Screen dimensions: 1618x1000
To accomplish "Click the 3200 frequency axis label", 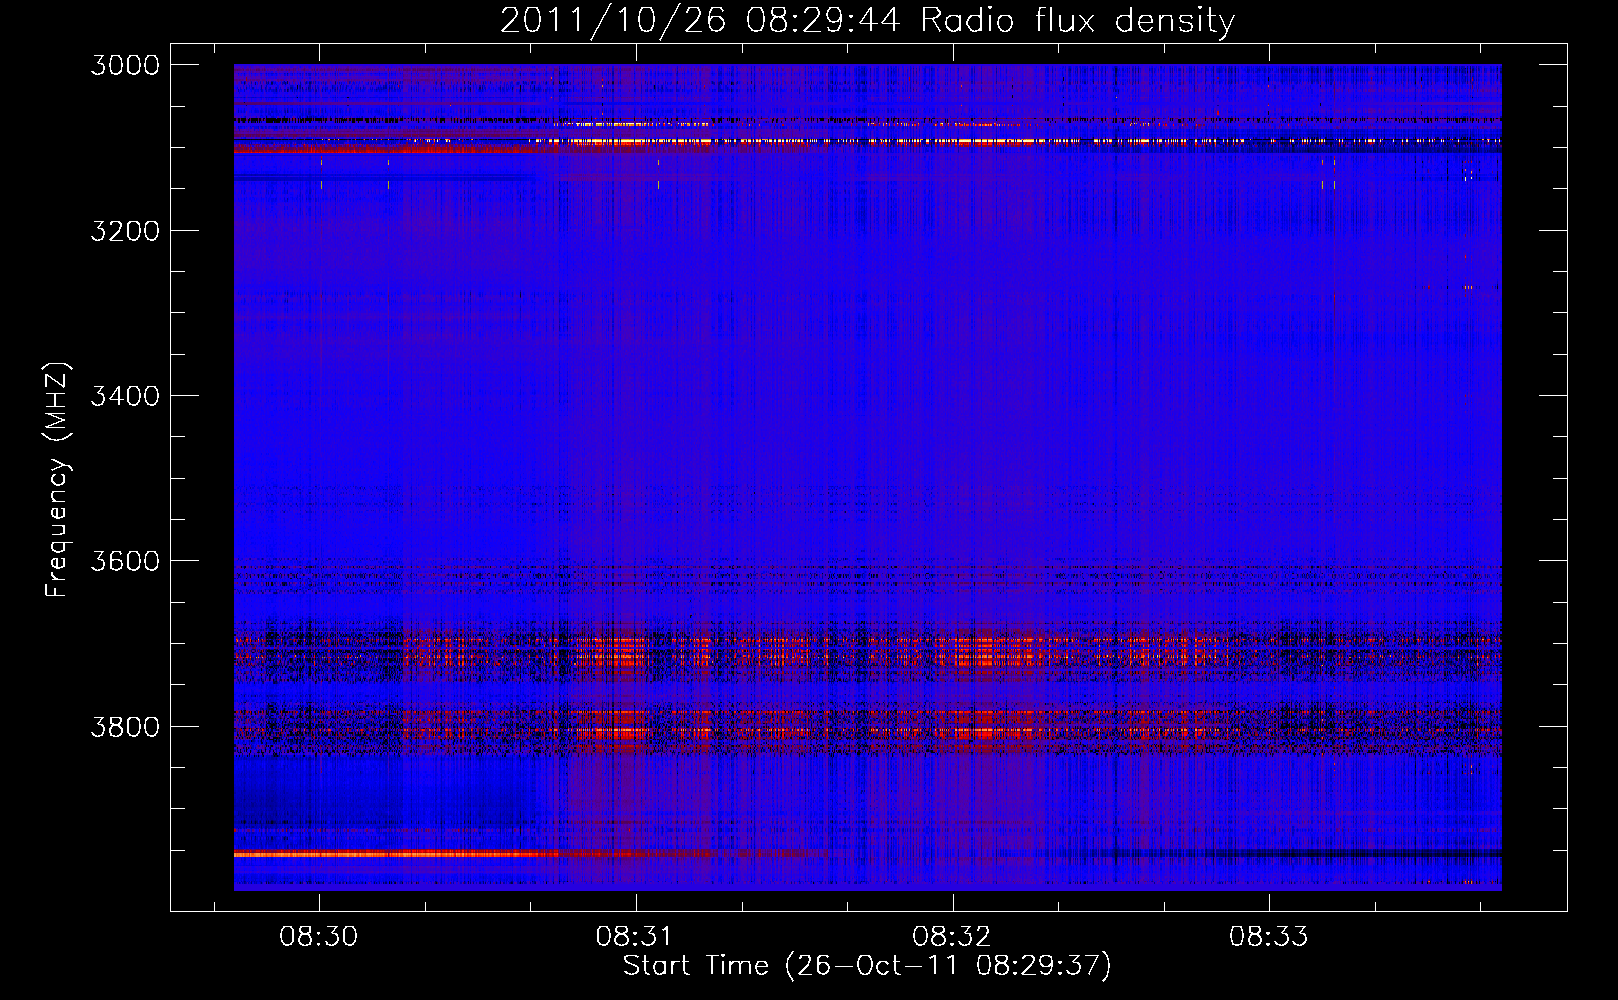I will [125, 231].
